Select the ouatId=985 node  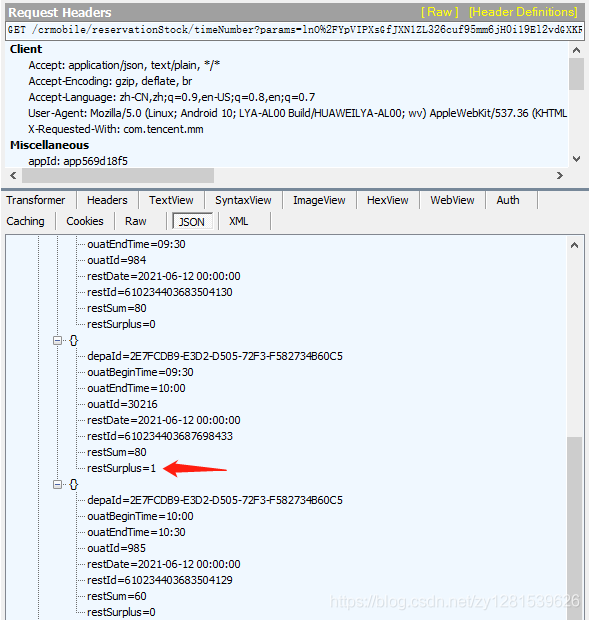coord(117,548)
